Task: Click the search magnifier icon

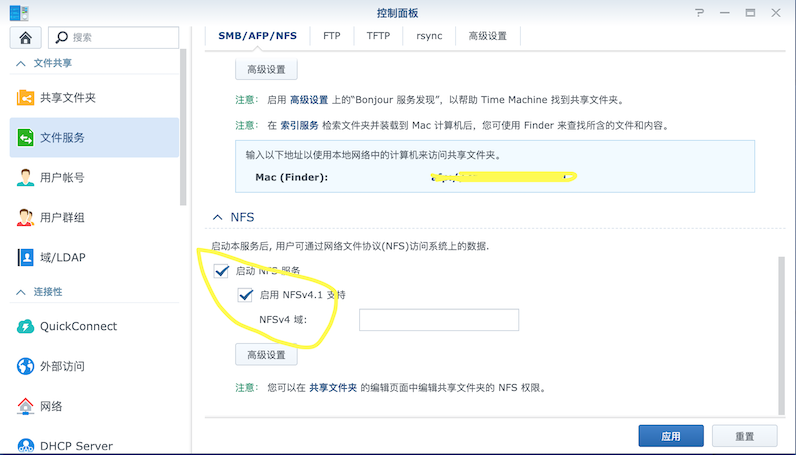Action: pyautogui.click(x=61, y=37)
